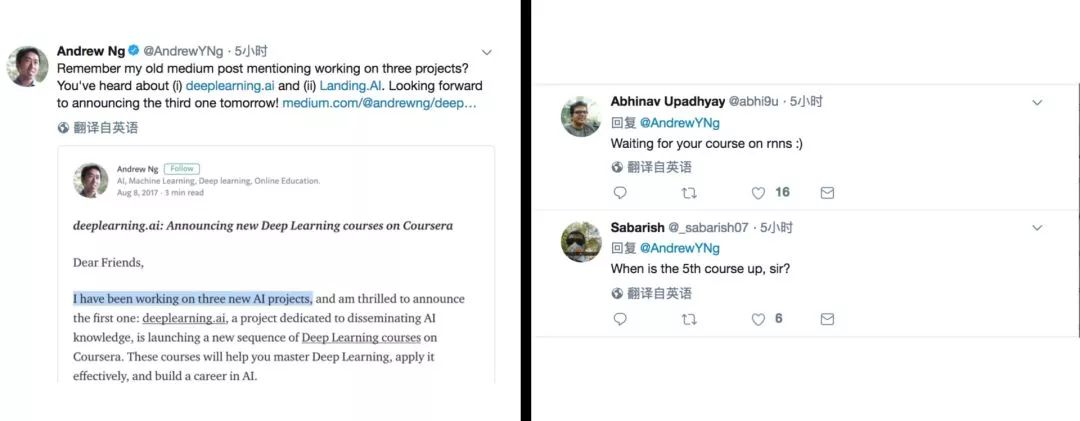Click the @AndrewYNg mention in Sabarish's reply
The height and width of the screenshot is (421, 1080).
click(679, 248)
